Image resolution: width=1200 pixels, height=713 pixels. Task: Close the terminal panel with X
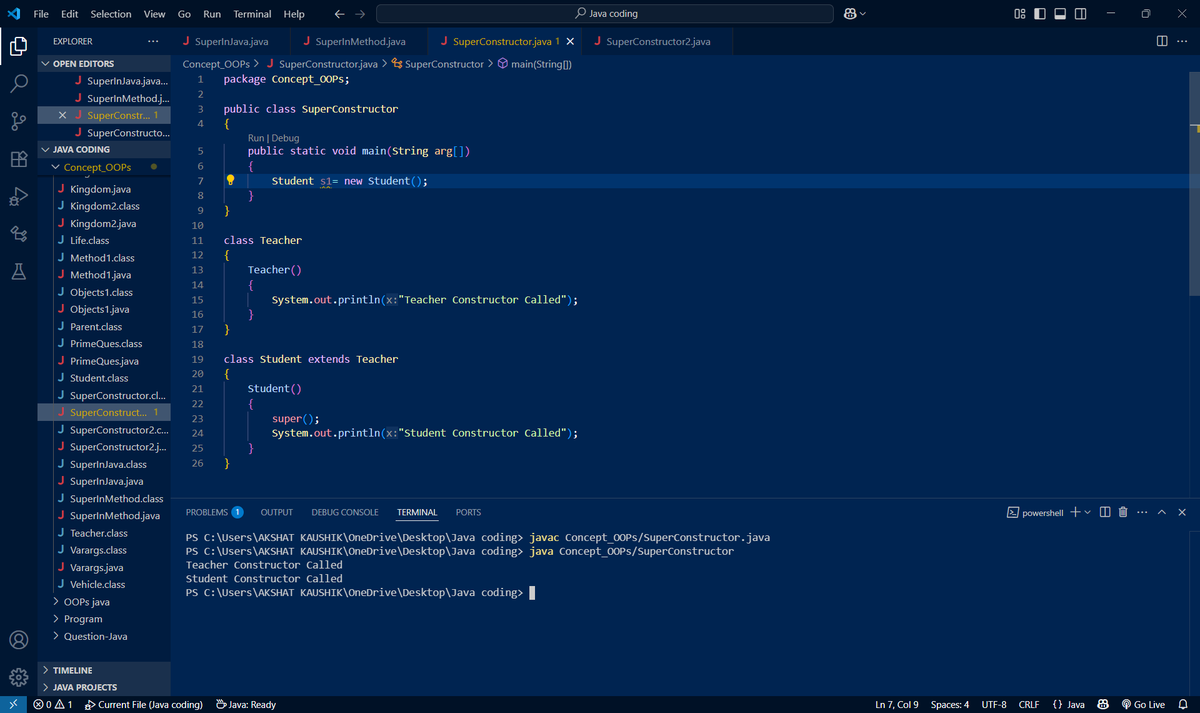click(1182, 512)
